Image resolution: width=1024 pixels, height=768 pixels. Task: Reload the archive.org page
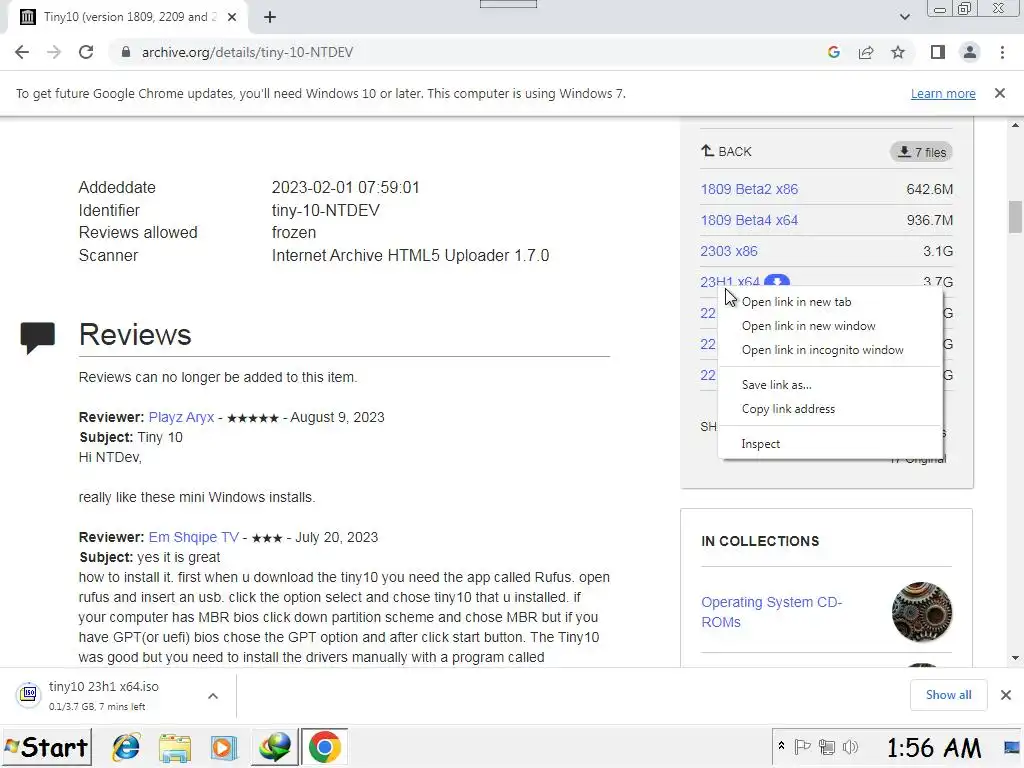(x=86, y=52)
